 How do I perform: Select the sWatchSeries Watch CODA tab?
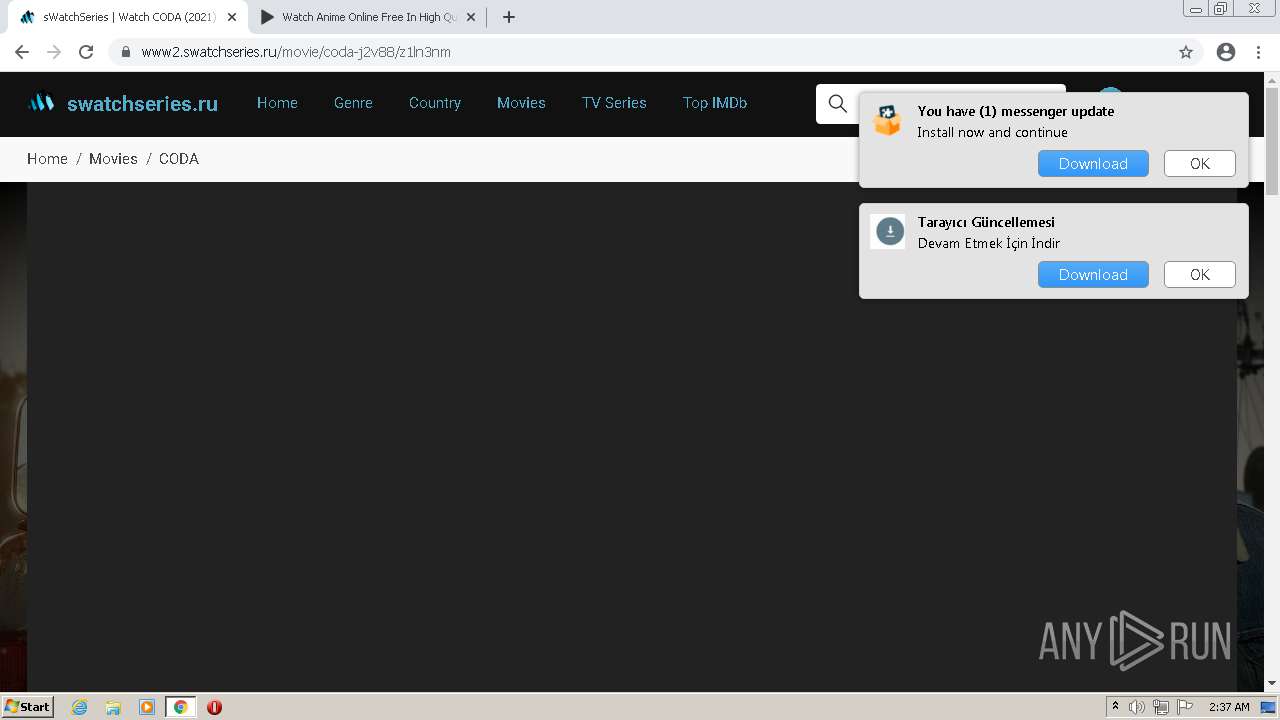tap(128, 17)
